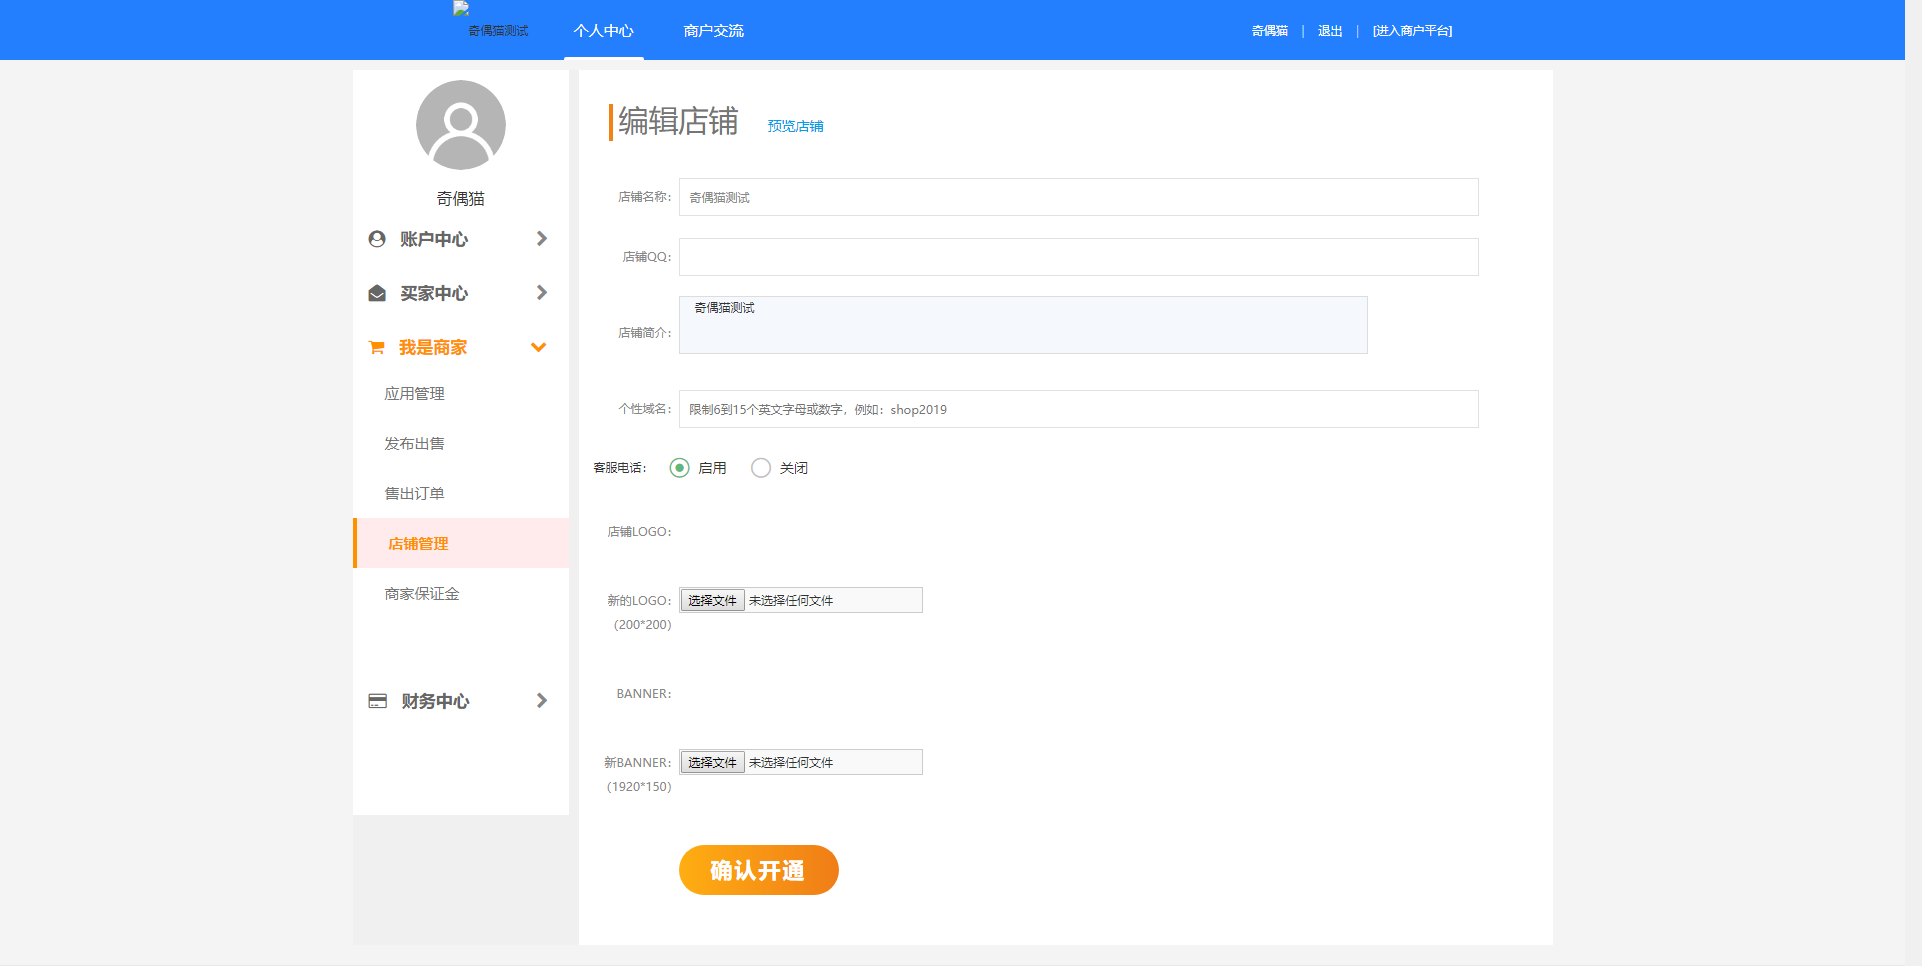Click the 个性域名 input field
Screen dimensions: 1922x966
coord(1079,409)
